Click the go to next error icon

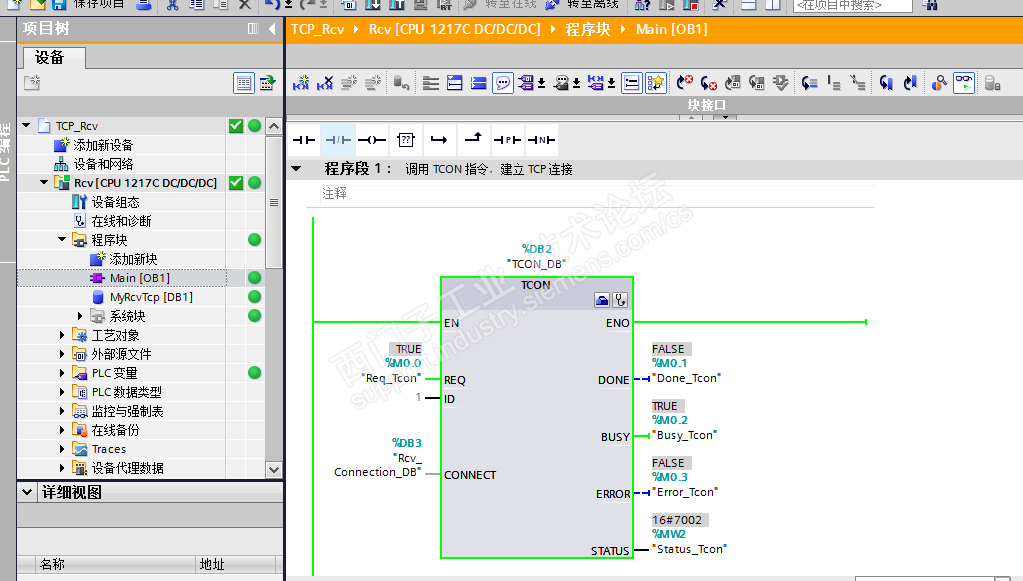(x=709, y=83)
